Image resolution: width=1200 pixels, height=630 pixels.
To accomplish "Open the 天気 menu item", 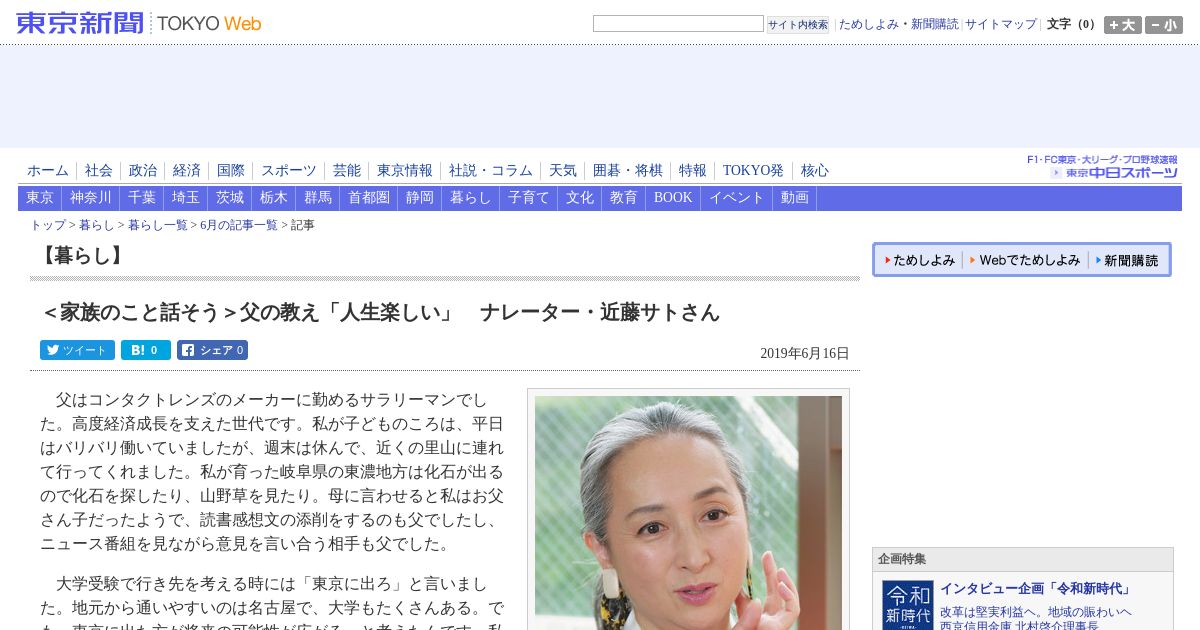I will coord(563,171).
